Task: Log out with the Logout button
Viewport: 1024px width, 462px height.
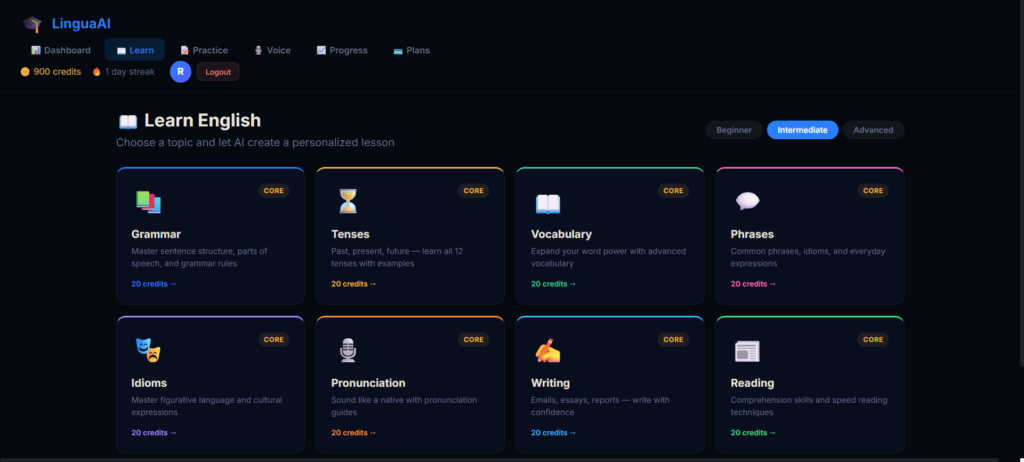Action: (218, 72)
